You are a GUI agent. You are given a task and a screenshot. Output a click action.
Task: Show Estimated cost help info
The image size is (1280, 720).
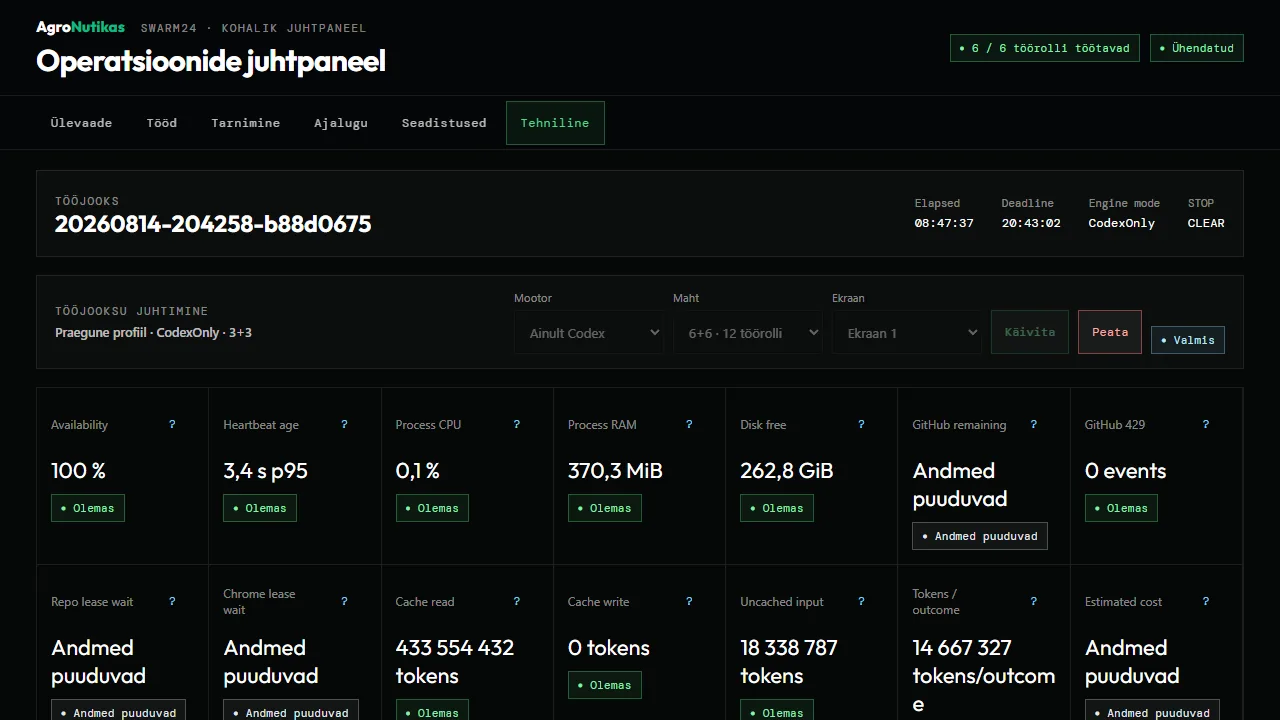pyautogui.click(x=1206, y=602)
